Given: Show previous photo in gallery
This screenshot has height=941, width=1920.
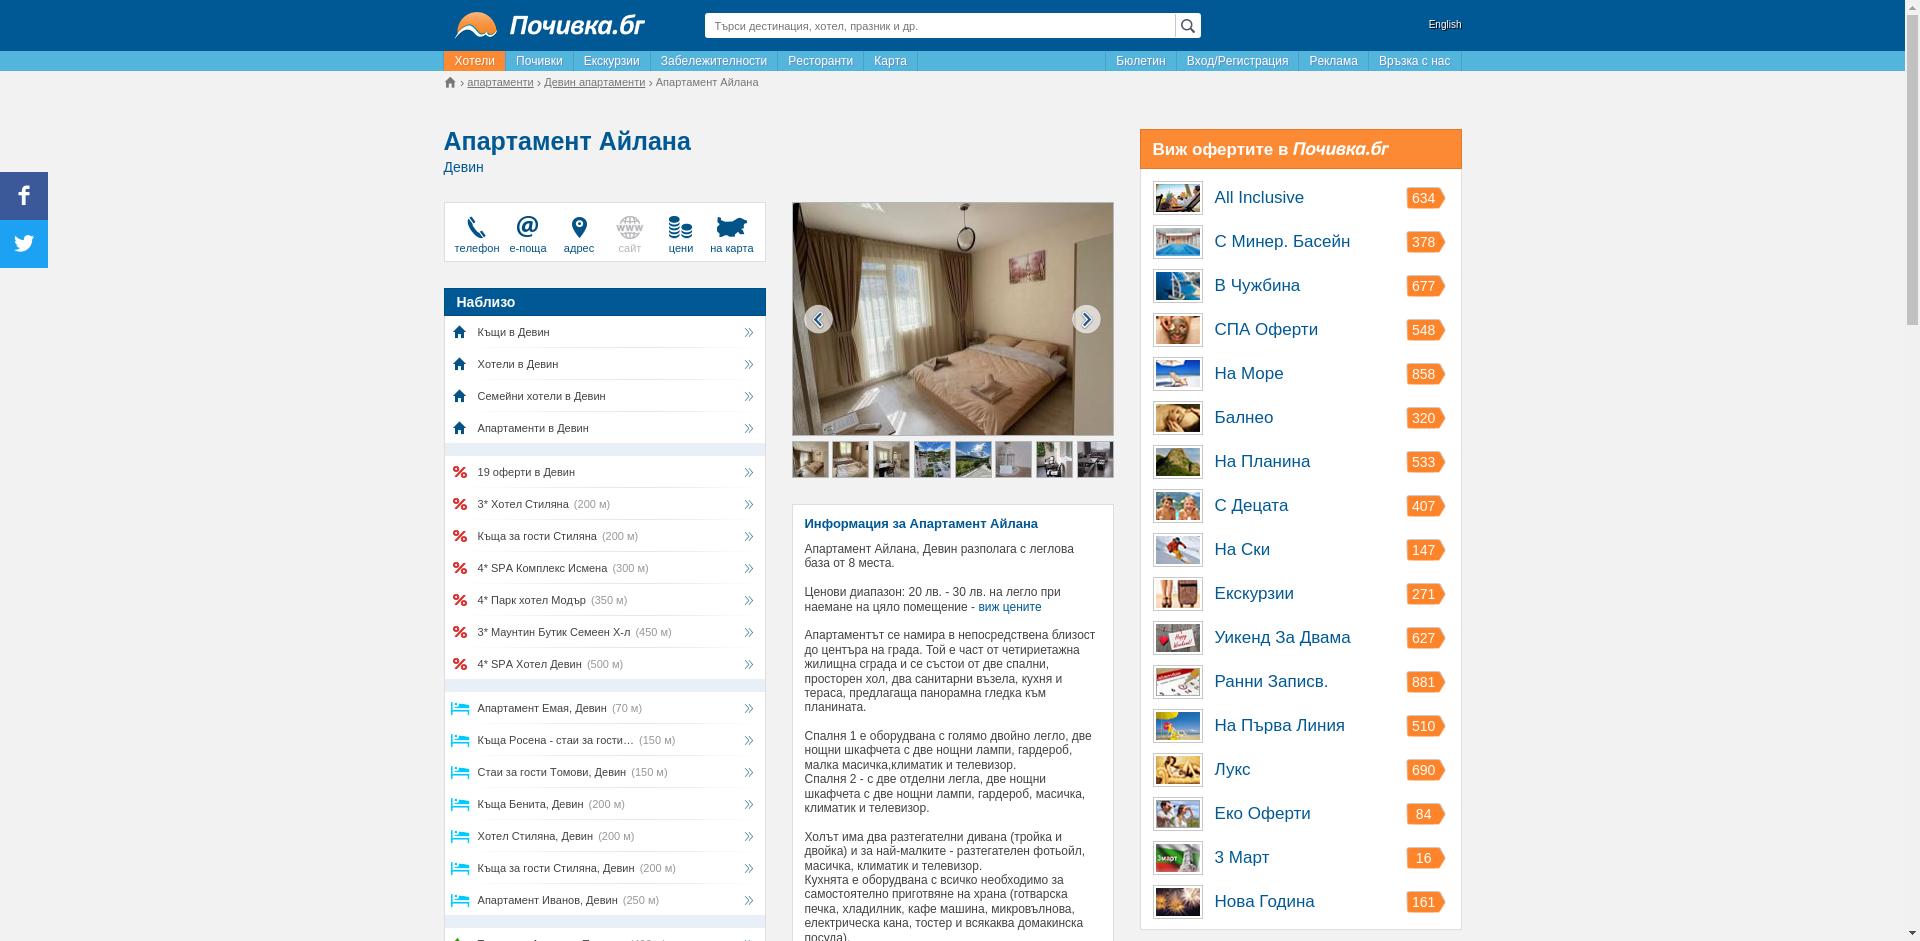Looking at the screenshot, I should 818,319.
